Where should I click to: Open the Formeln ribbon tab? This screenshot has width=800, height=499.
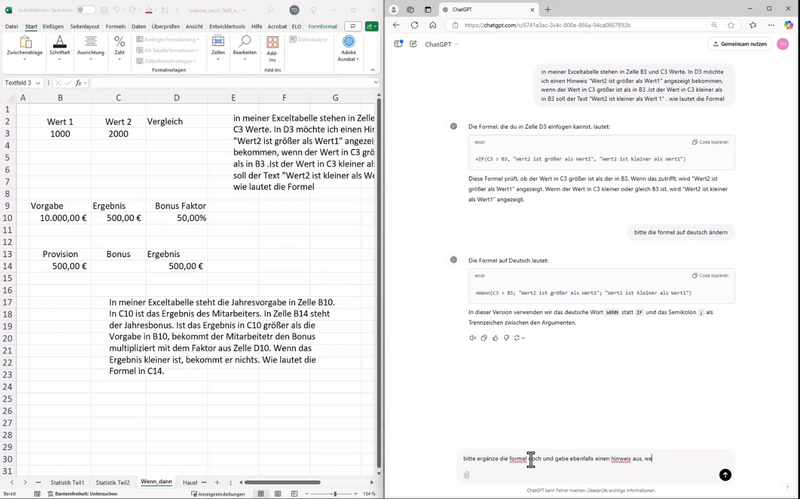115,26
